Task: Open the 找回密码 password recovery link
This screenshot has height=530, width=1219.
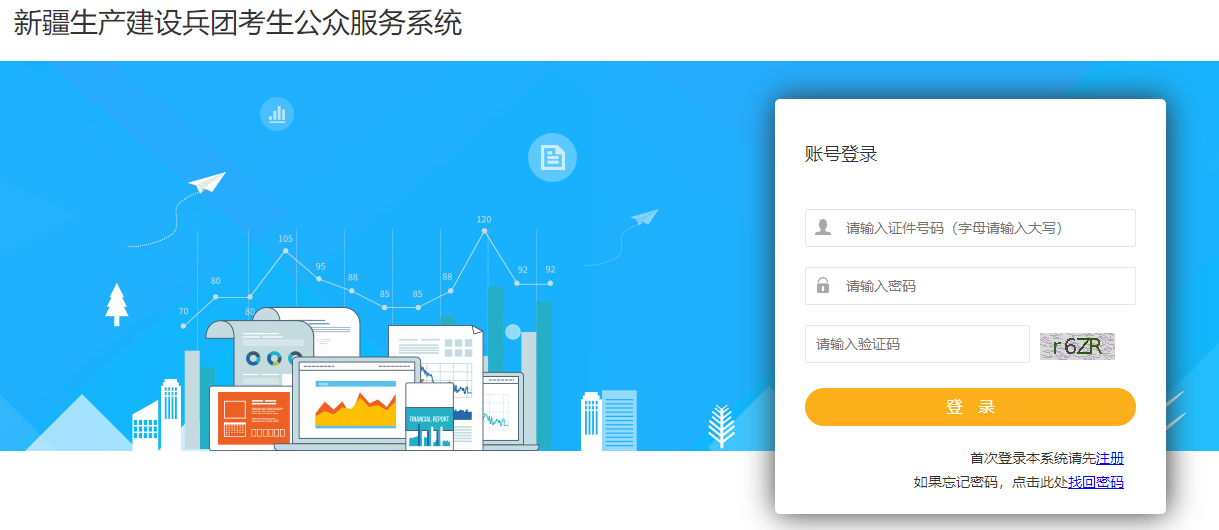Action: [1096, 482]
